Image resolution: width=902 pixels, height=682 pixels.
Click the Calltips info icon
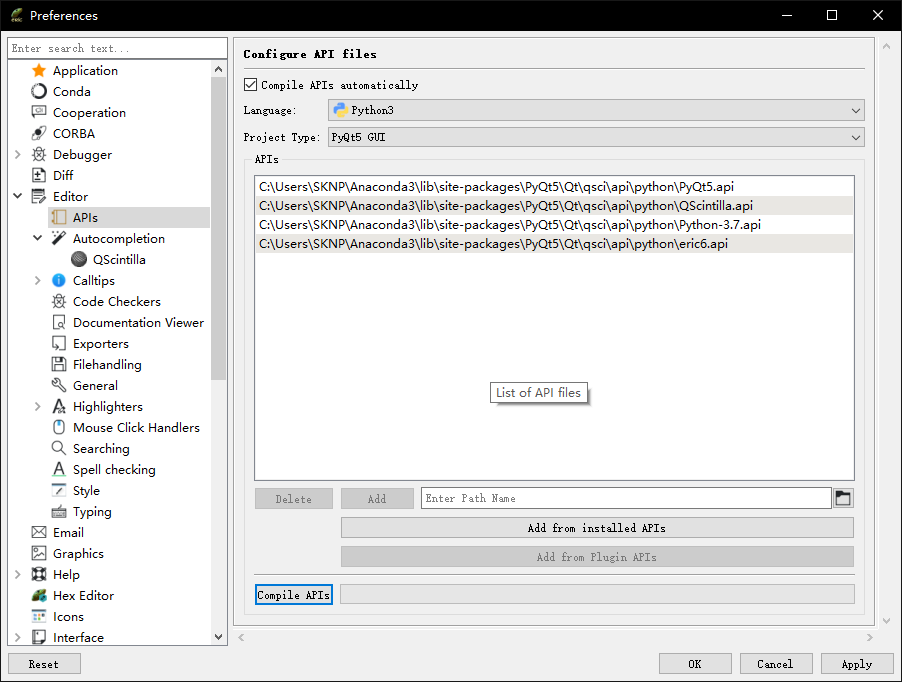click(59, 281)
